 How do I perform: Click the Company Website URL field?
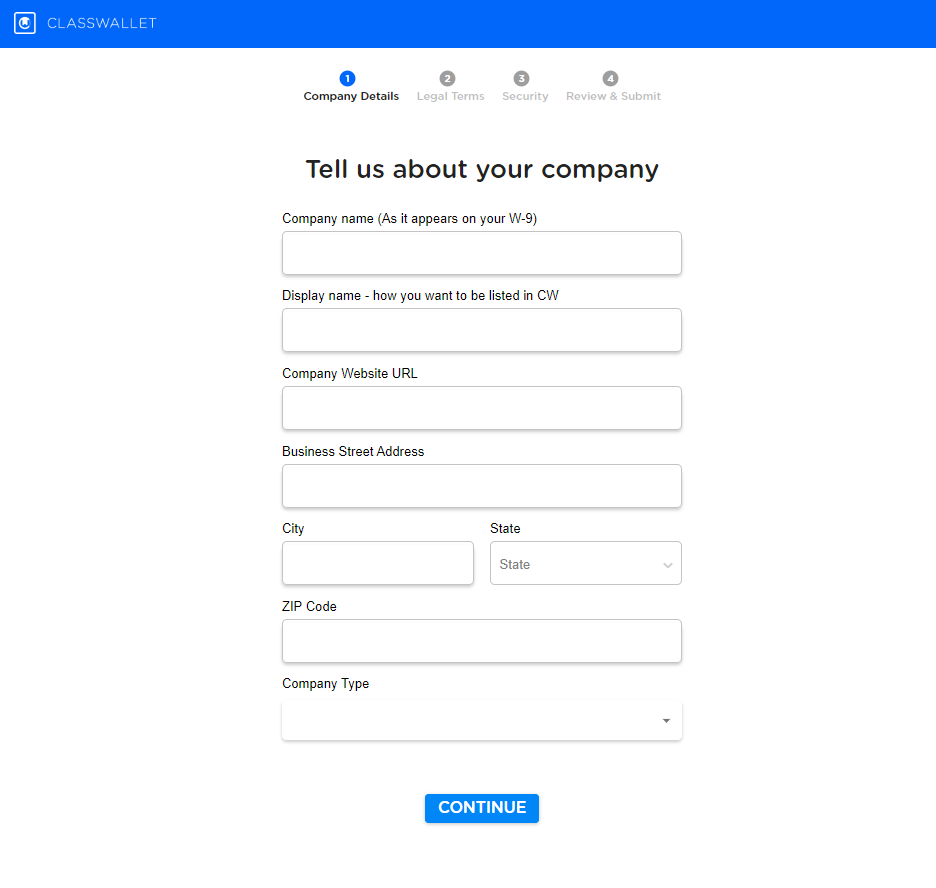pyautogui.click(x=481, y=408)
